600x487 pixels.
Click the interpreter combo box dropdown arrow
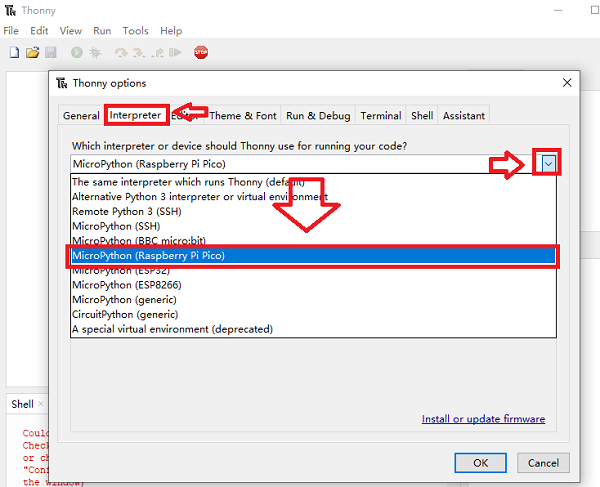(x=548, y=164)
